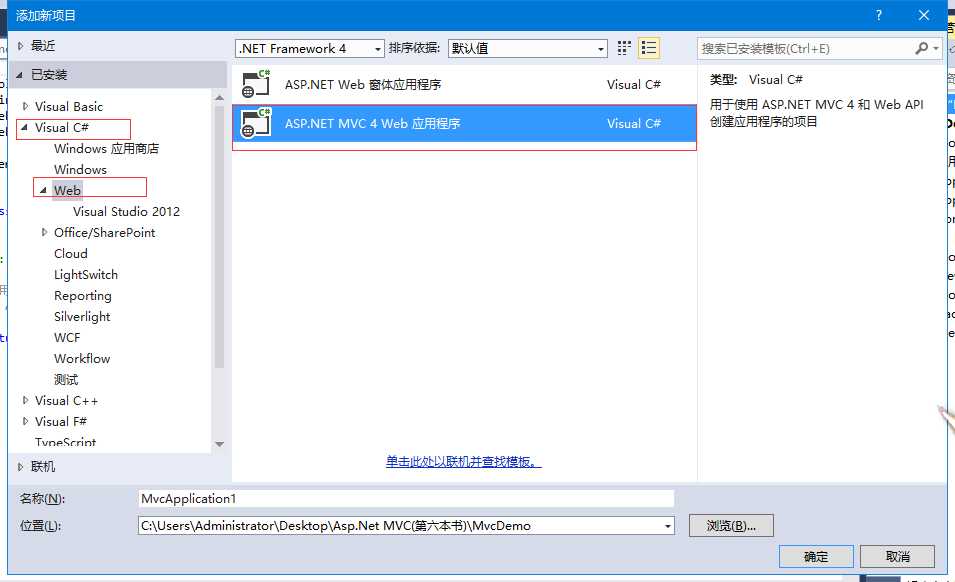
Task: Expand the Visual F# node
Action: point(25,421)
